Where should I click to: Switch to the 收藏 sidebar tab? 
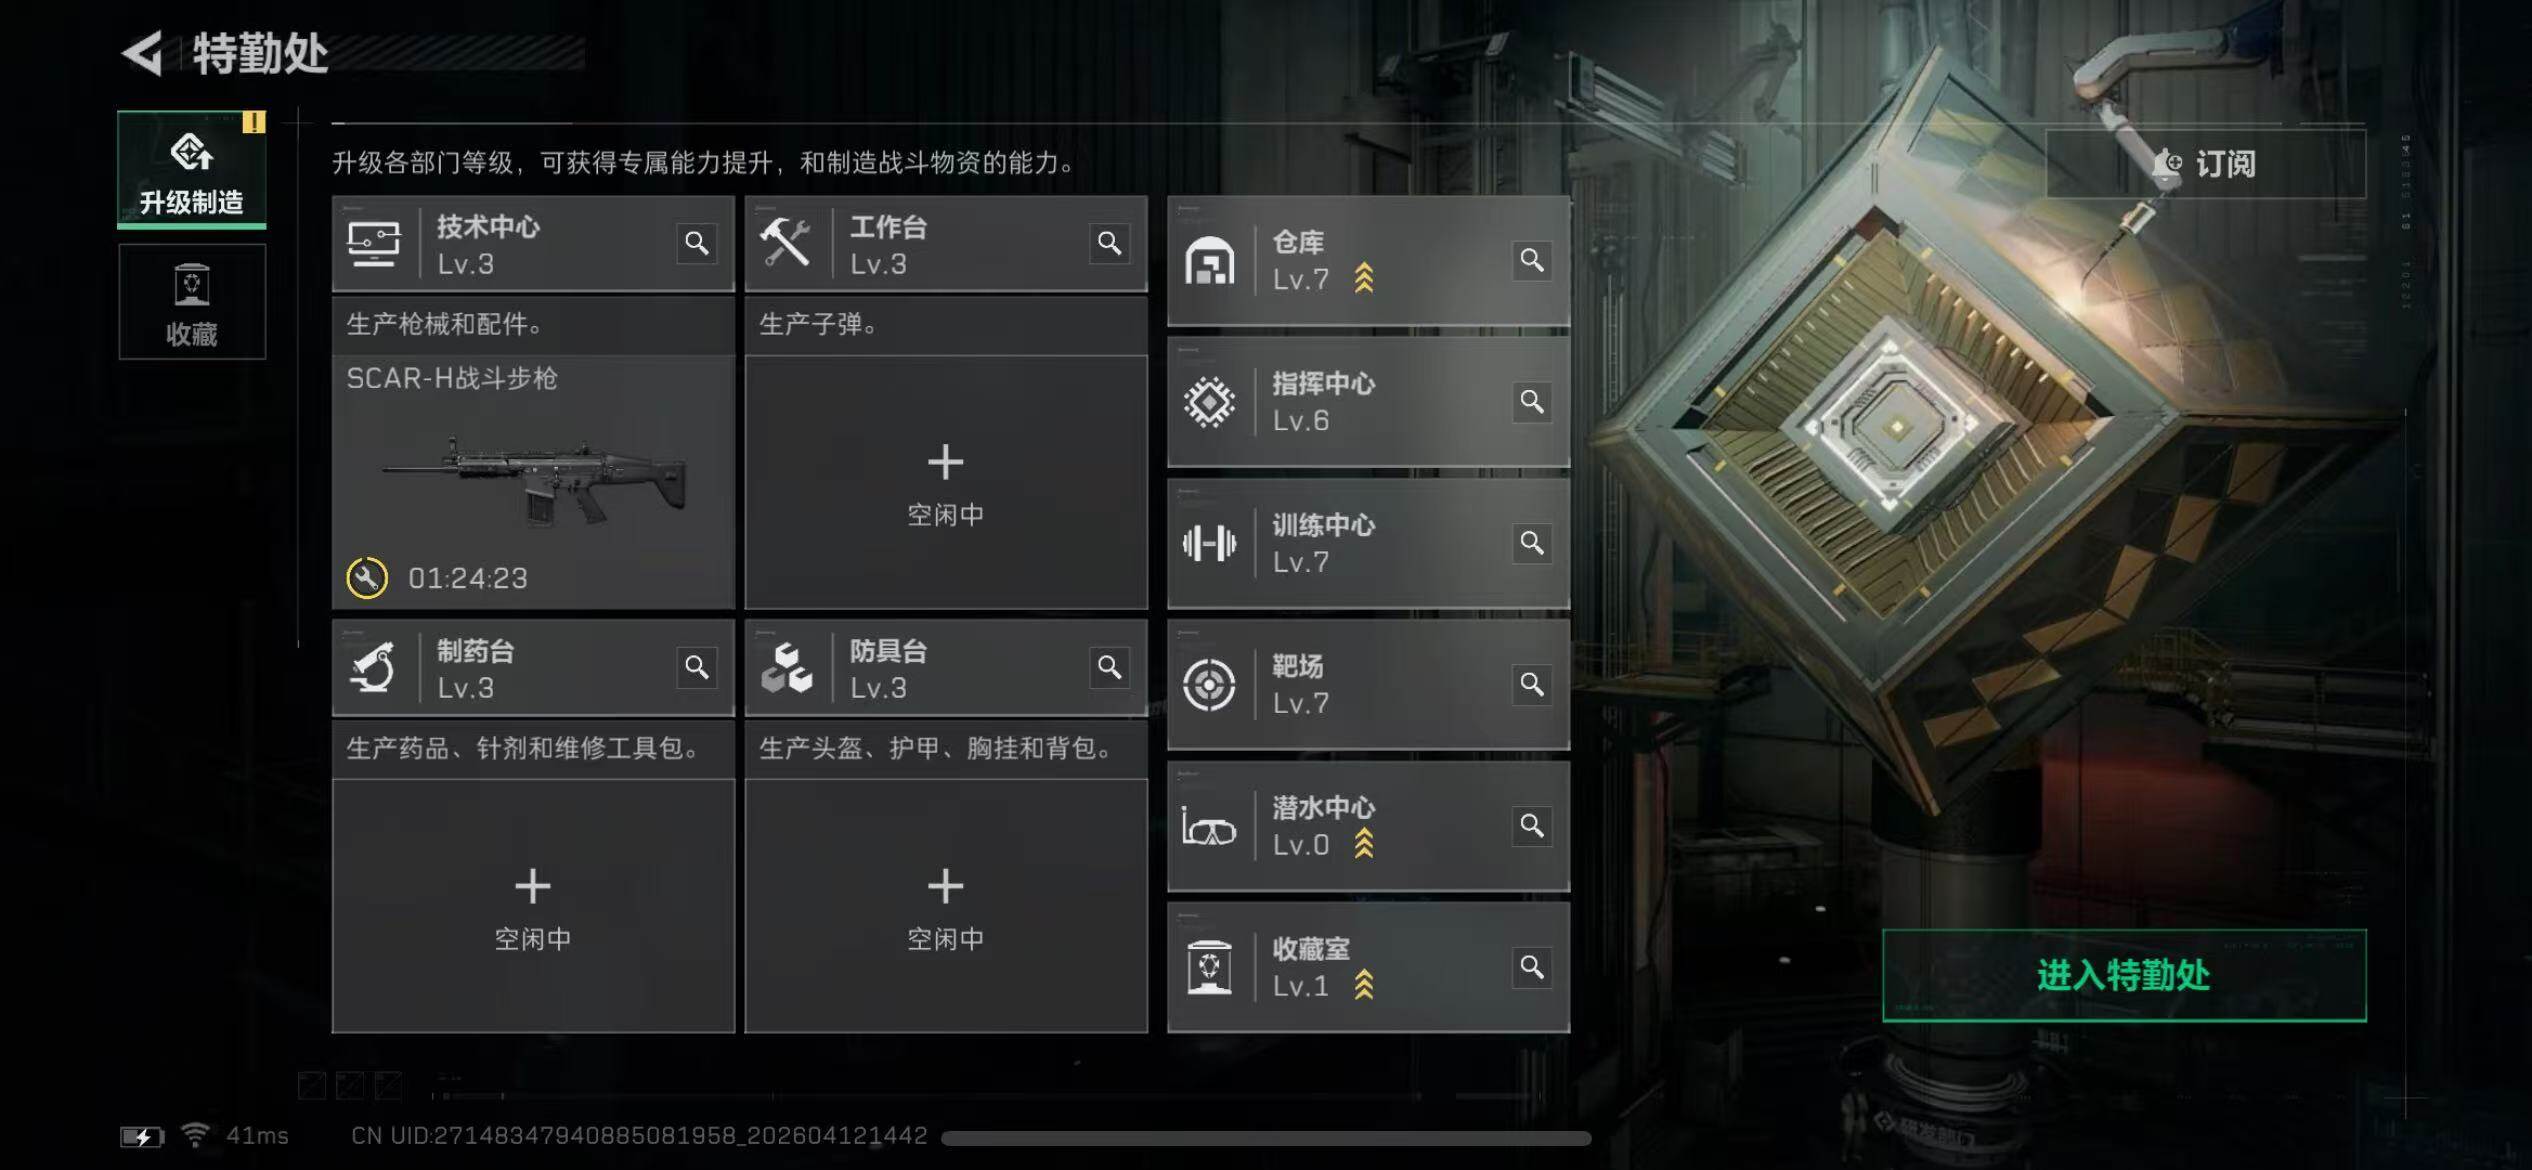192,302
